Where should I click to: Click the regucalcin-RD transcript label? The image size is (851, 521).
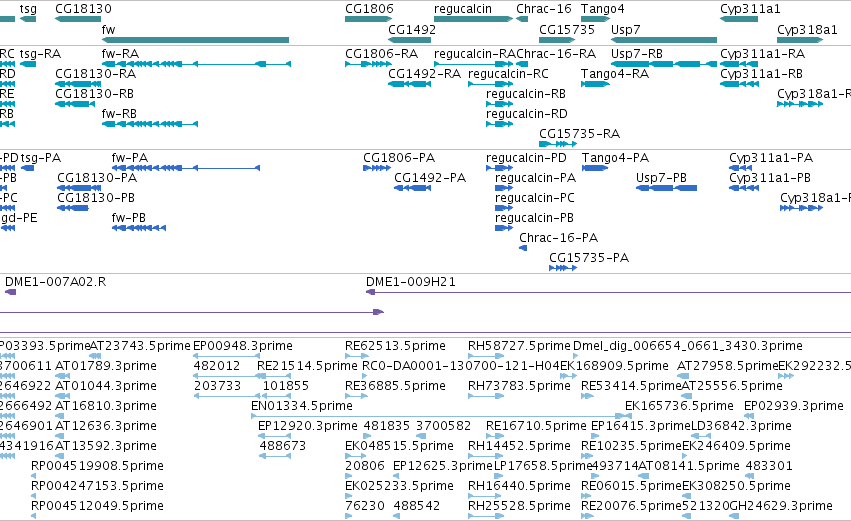pos(526,115)
